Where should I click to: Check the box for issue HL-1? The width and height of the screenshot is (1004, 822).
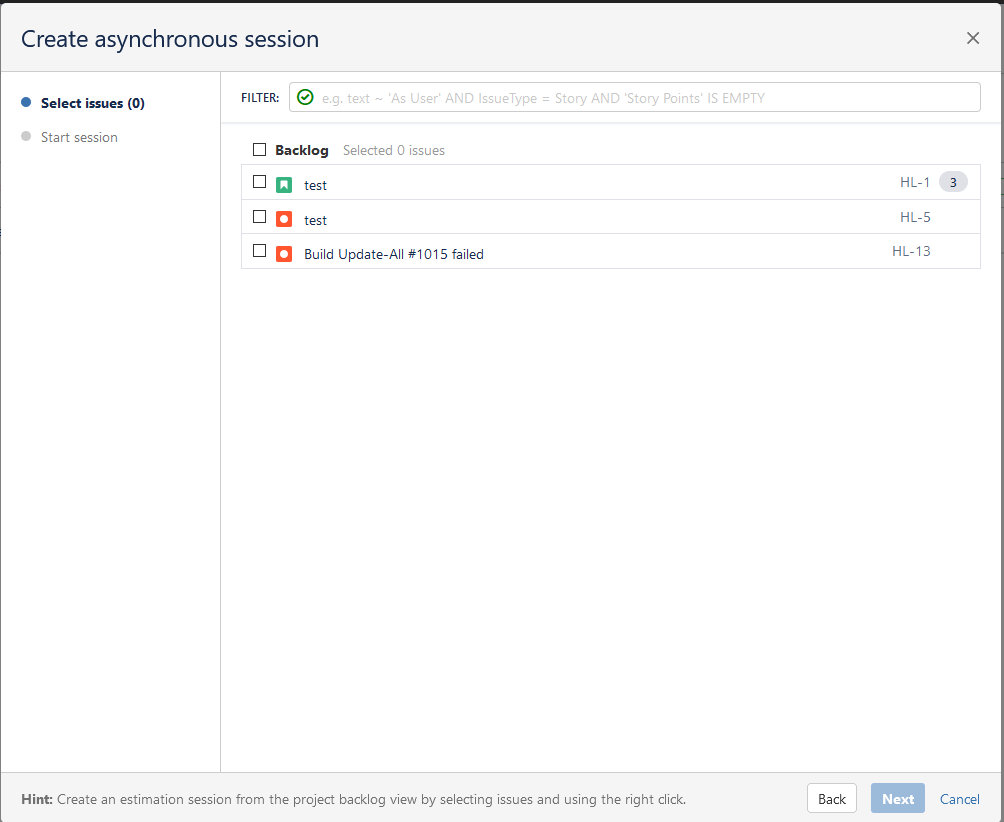click(x=260, y=182)
